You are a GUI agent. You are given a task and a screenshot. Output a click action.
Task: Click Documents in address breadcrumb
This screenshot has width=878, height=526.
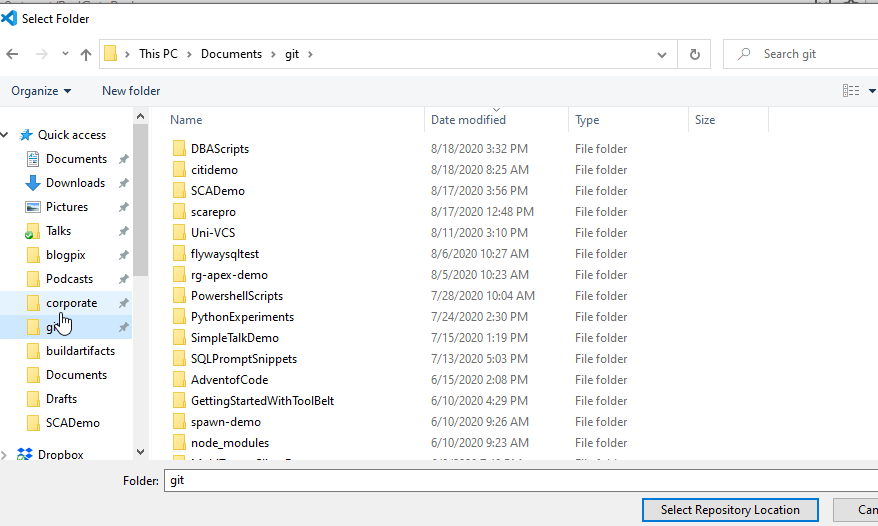click(x=231, y=54)
